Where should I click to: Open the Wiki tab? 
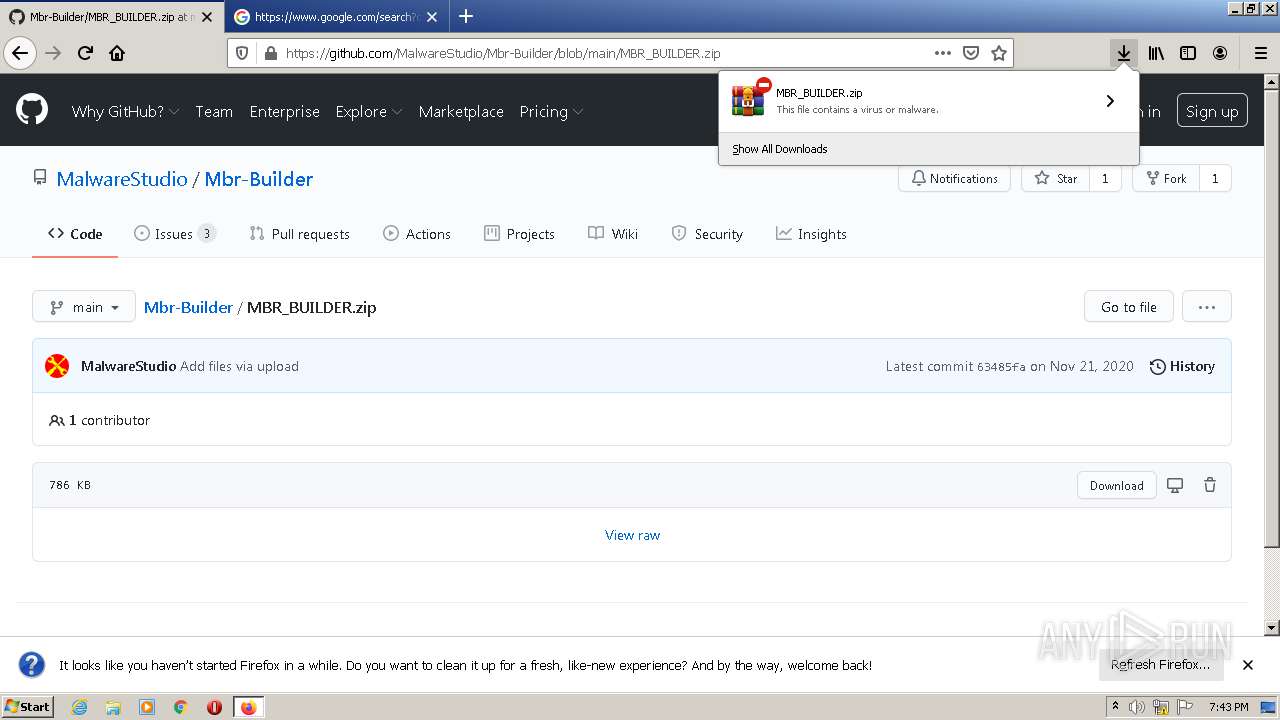(x=613, y=234)
